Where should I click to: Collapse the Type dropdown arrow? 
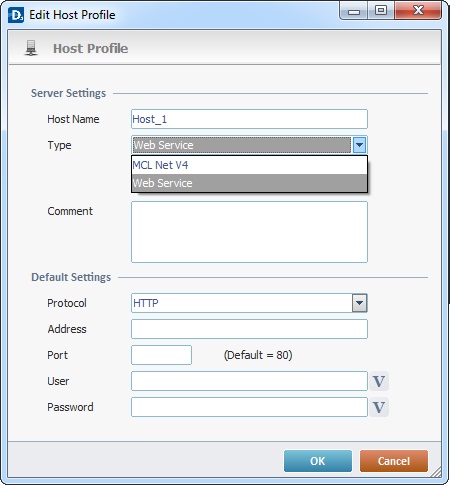[359, 145]
